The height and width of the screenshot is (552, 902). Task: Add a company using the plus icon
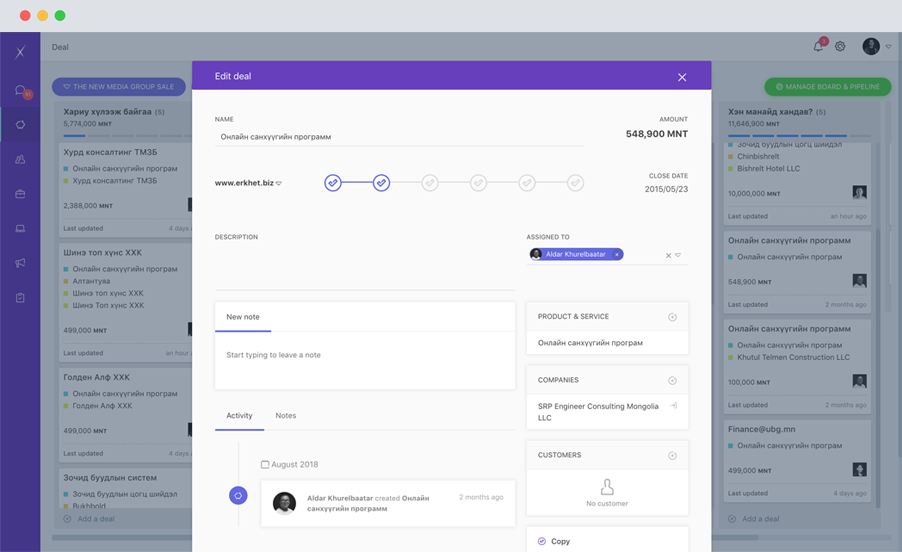click(672, 380)
